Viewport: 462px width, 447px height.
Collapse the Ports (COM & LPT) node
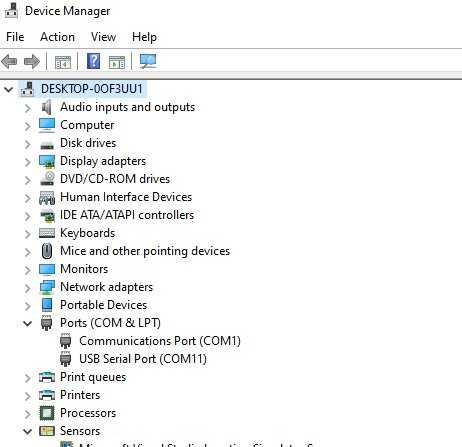pos(28,323)
